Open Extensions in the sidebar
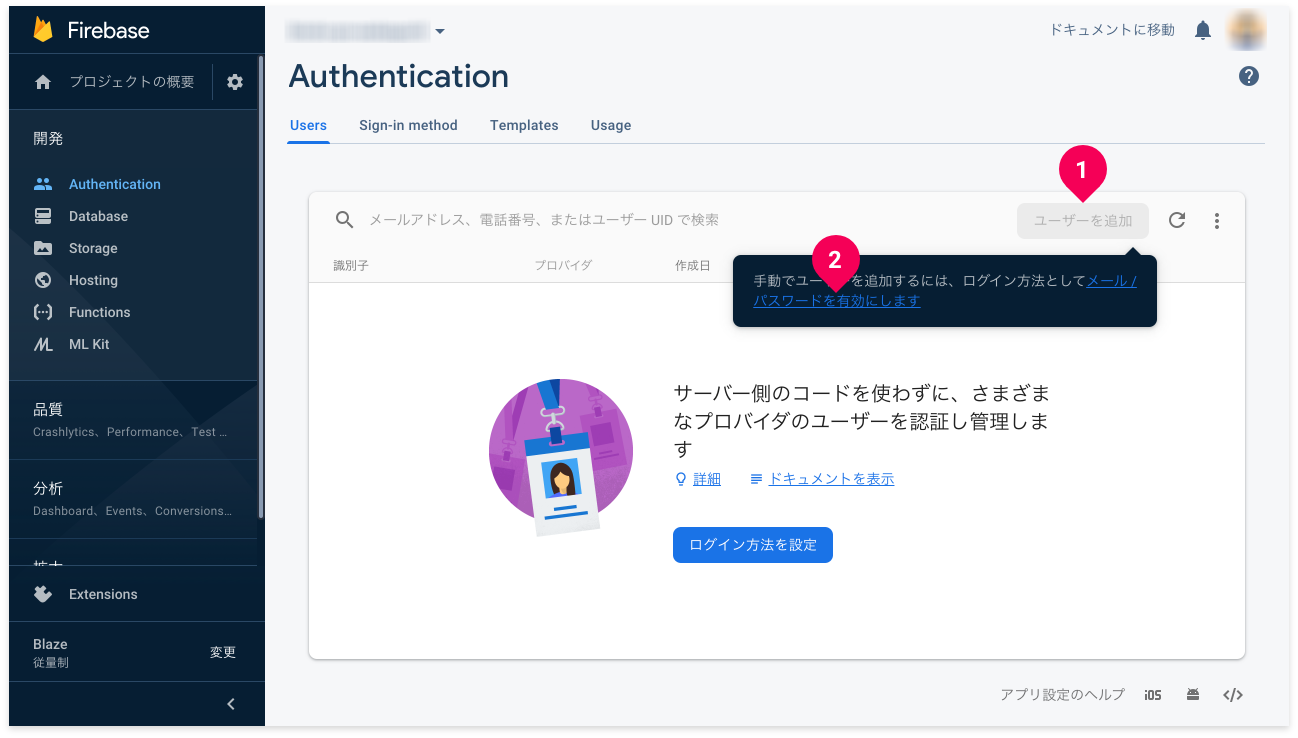Viewport: 1298px width, 738px height. [103, 594]
